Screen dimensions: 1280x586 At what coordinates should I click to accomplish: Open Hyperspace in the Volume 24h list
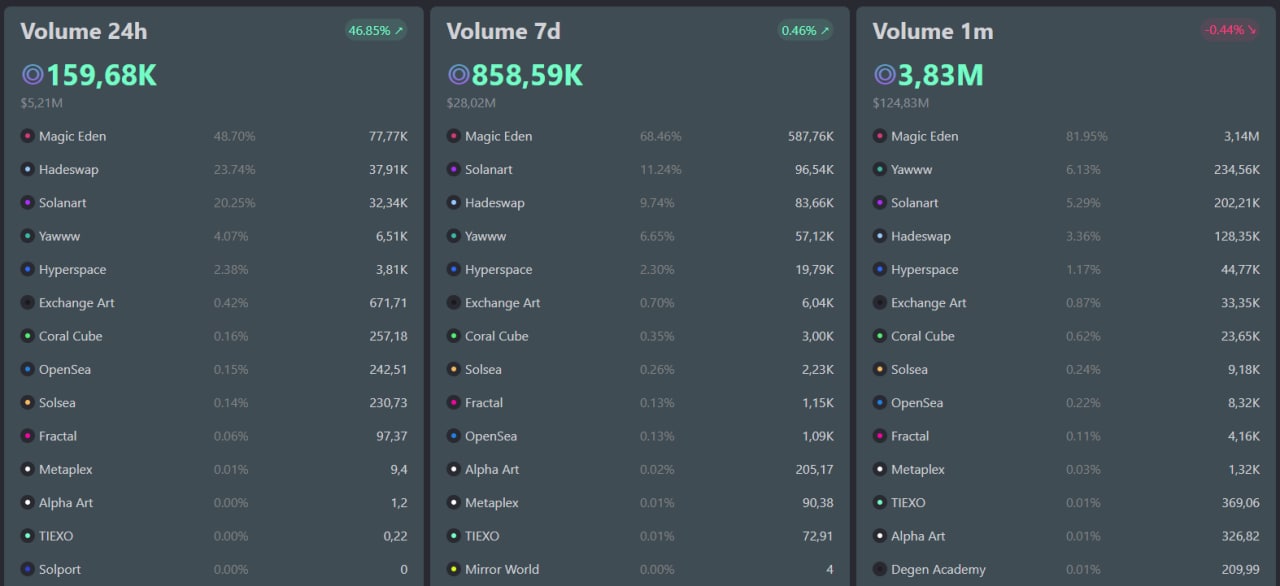[72, 270]
